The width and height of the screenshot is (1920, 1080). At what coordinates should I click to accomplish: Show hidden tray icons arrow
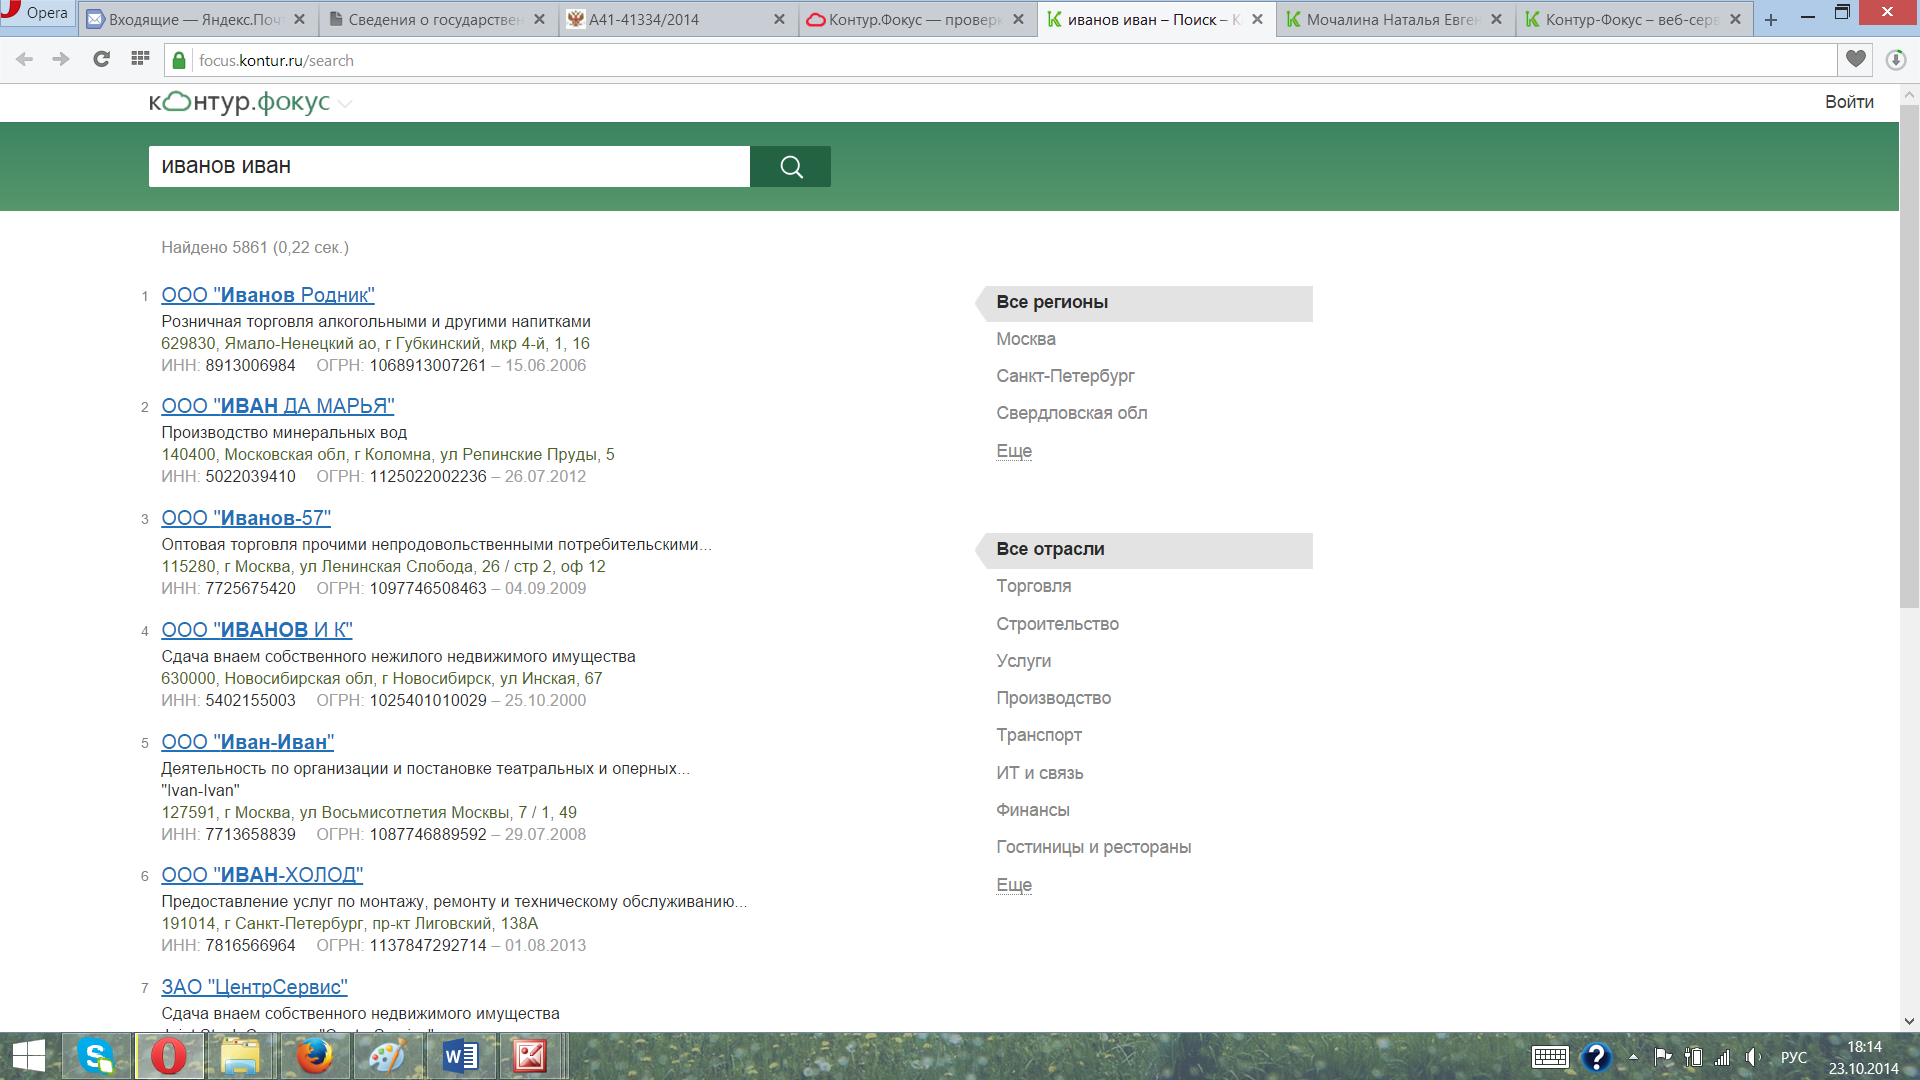pos(1633,1057)
